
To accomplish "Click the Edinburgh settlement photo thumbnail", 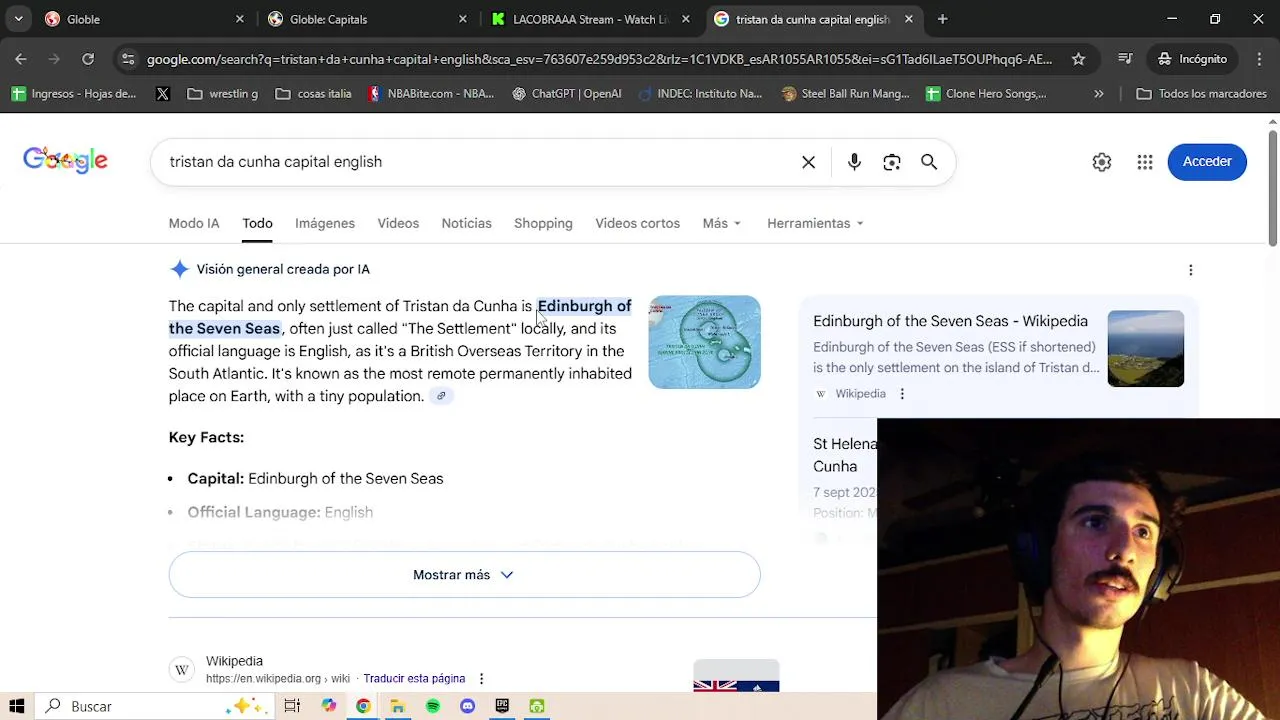I will [1146, 348].
